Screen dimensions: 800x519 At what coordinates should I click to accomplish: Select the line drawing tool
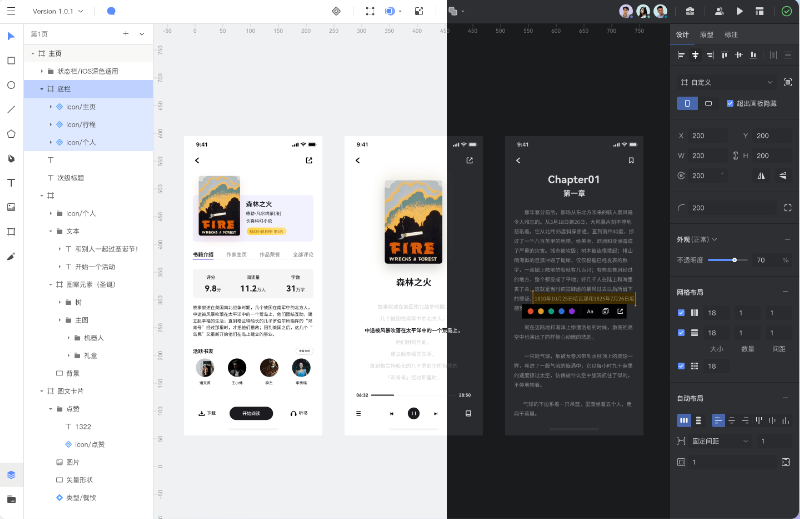pos(11,109)
